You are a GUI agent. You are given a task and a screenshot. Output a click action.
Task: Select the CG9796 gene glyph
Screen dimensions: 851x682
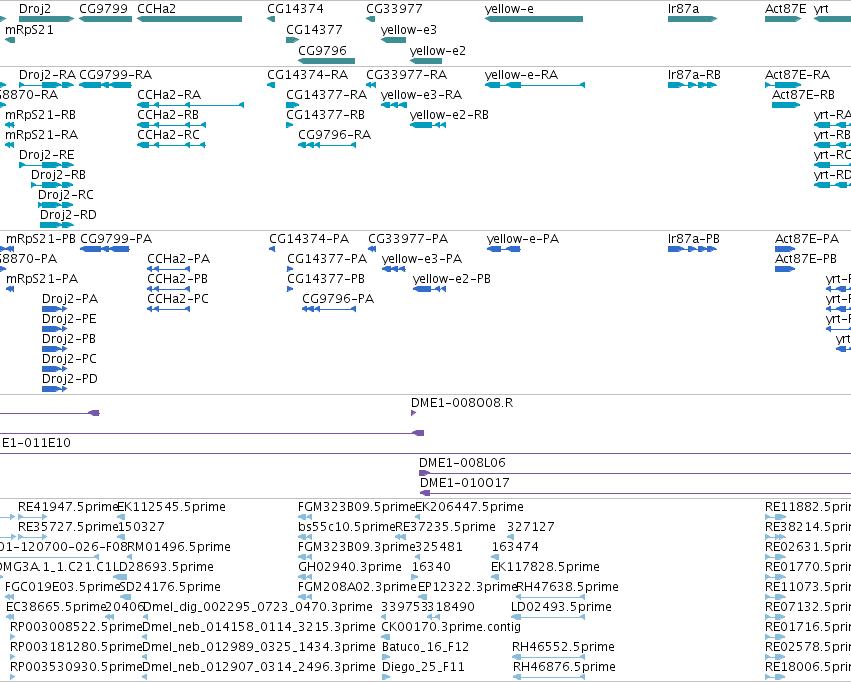(327, 61)
